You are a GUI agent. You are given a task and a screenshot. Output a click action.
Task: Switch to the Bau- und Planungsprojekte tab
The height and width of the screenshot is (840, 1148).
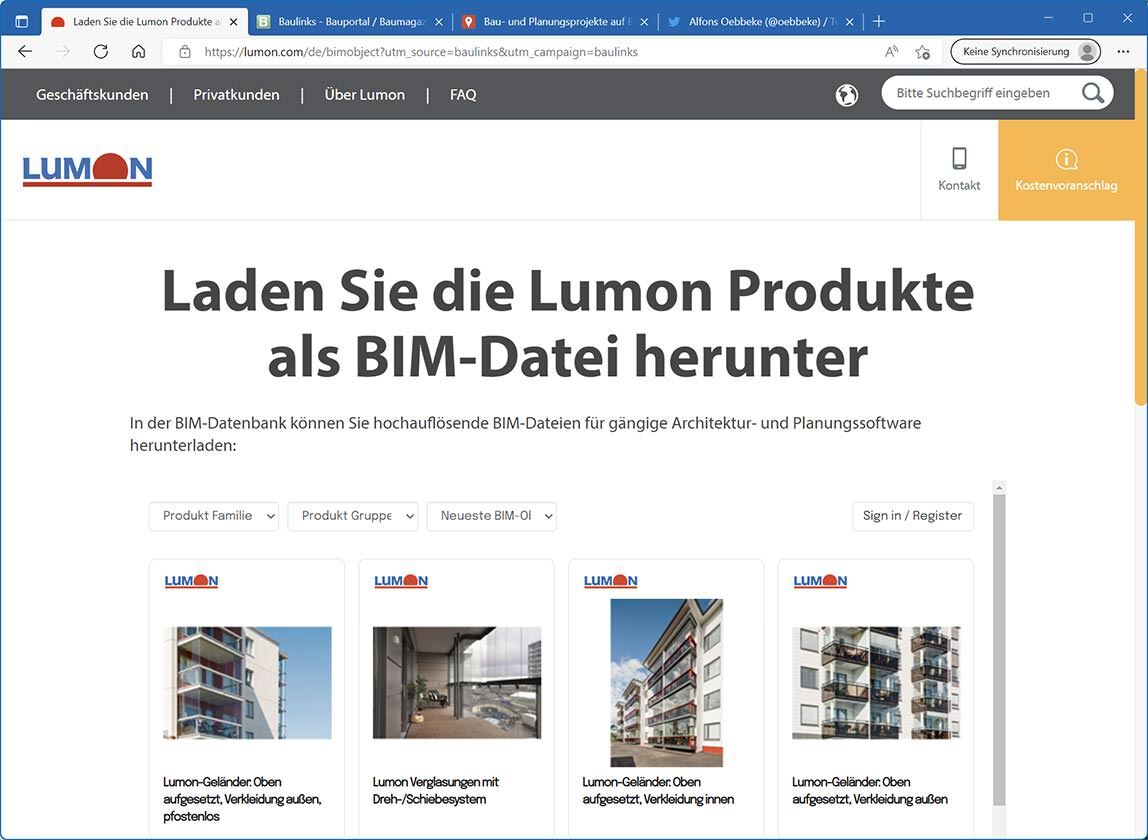coord(556,22)
